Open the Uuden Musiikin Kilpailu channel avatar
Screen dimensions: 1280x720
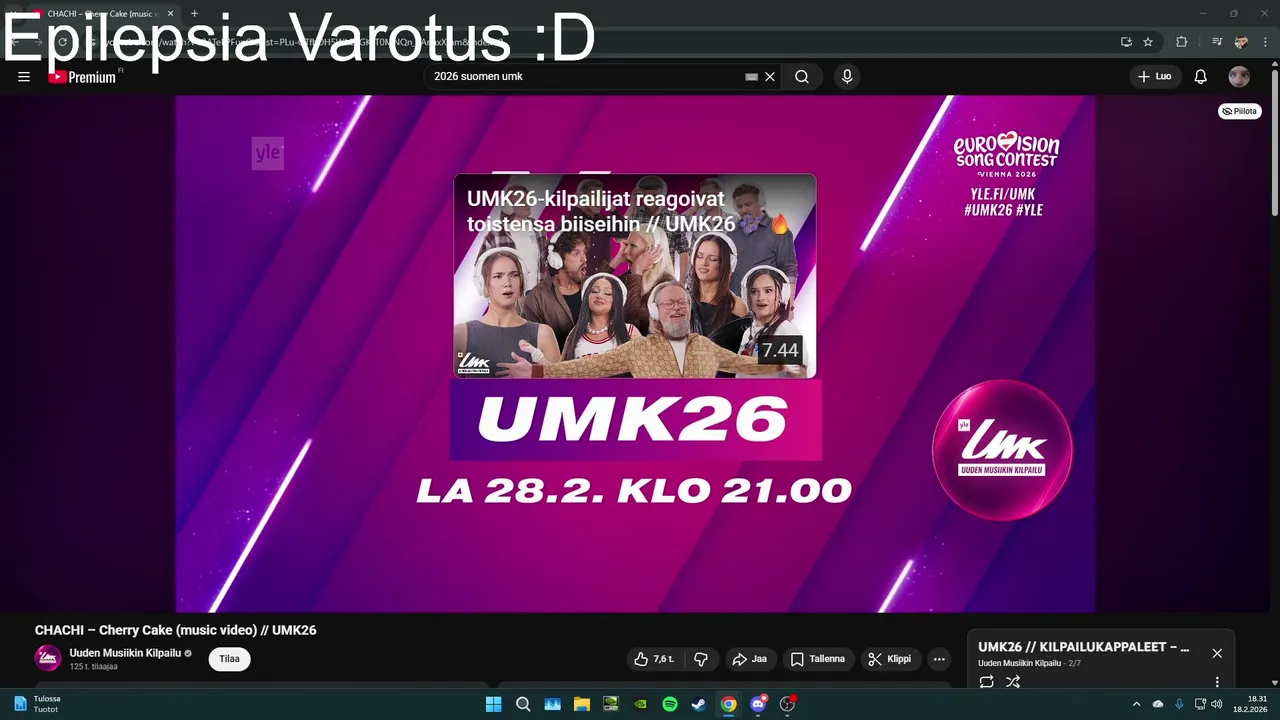pyautogui.click(x=48, y=658)
